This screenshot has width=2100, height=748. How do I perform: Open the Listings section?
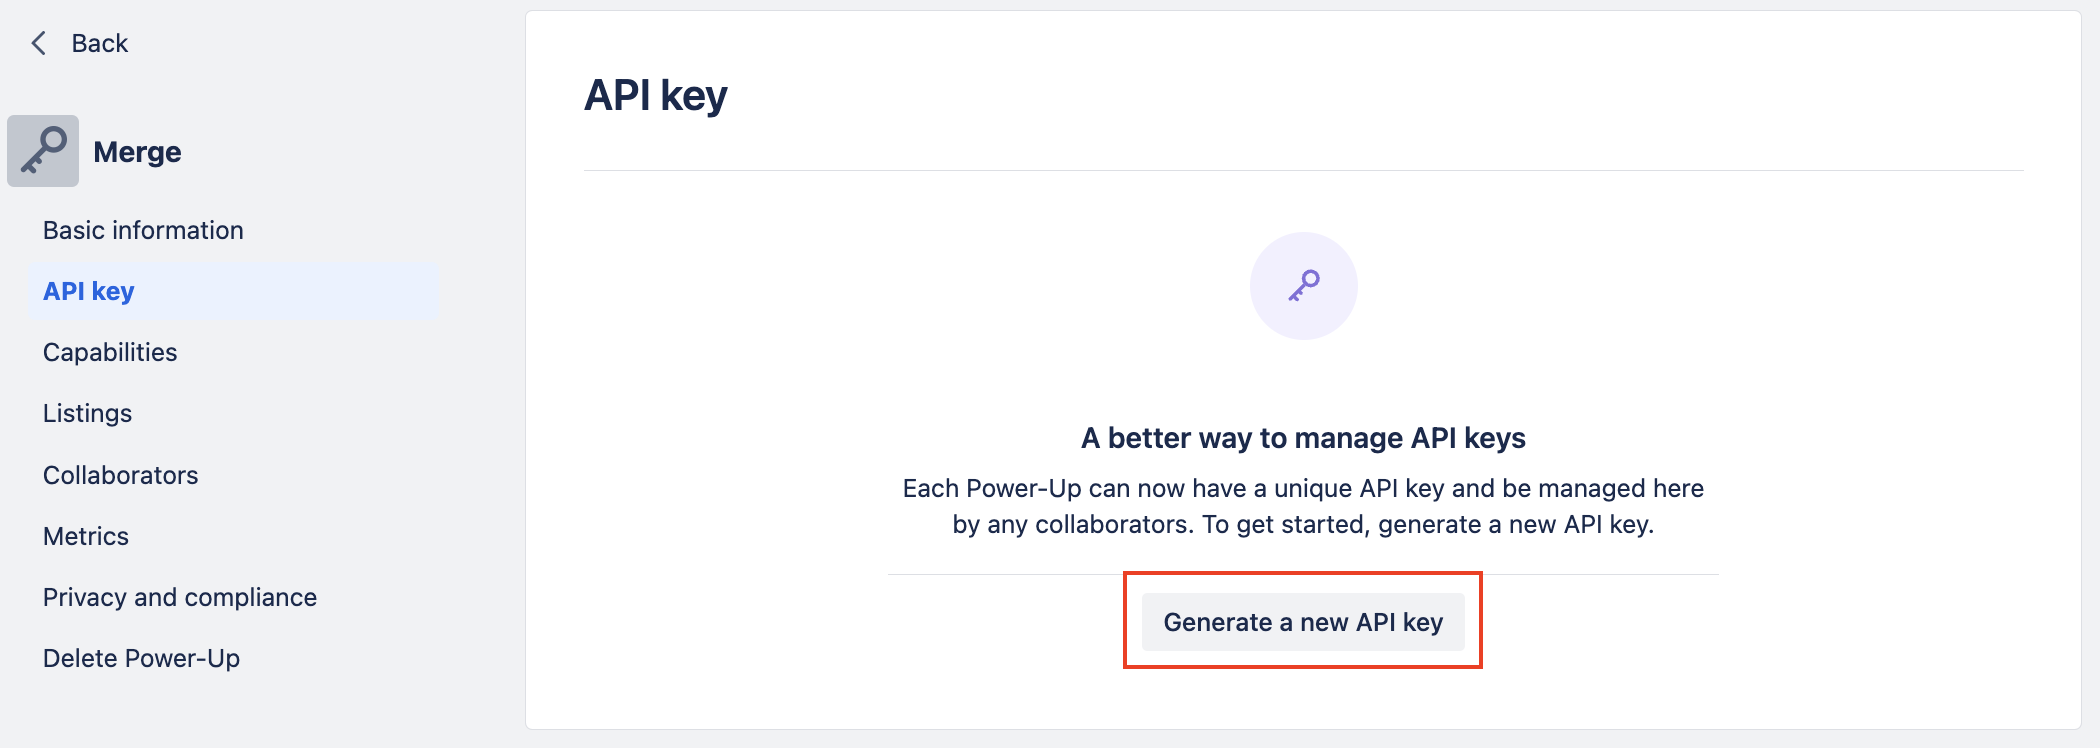[x=87, y=413]
